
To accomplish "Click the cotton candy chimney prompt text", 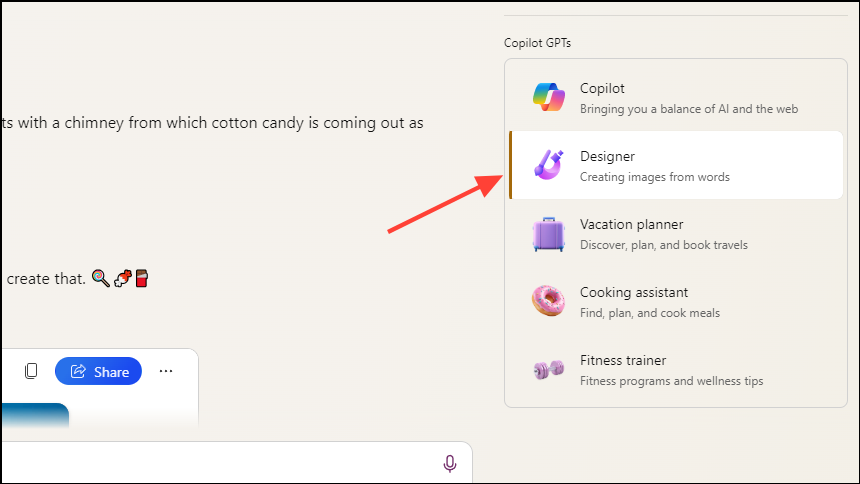I will (213, 123).
